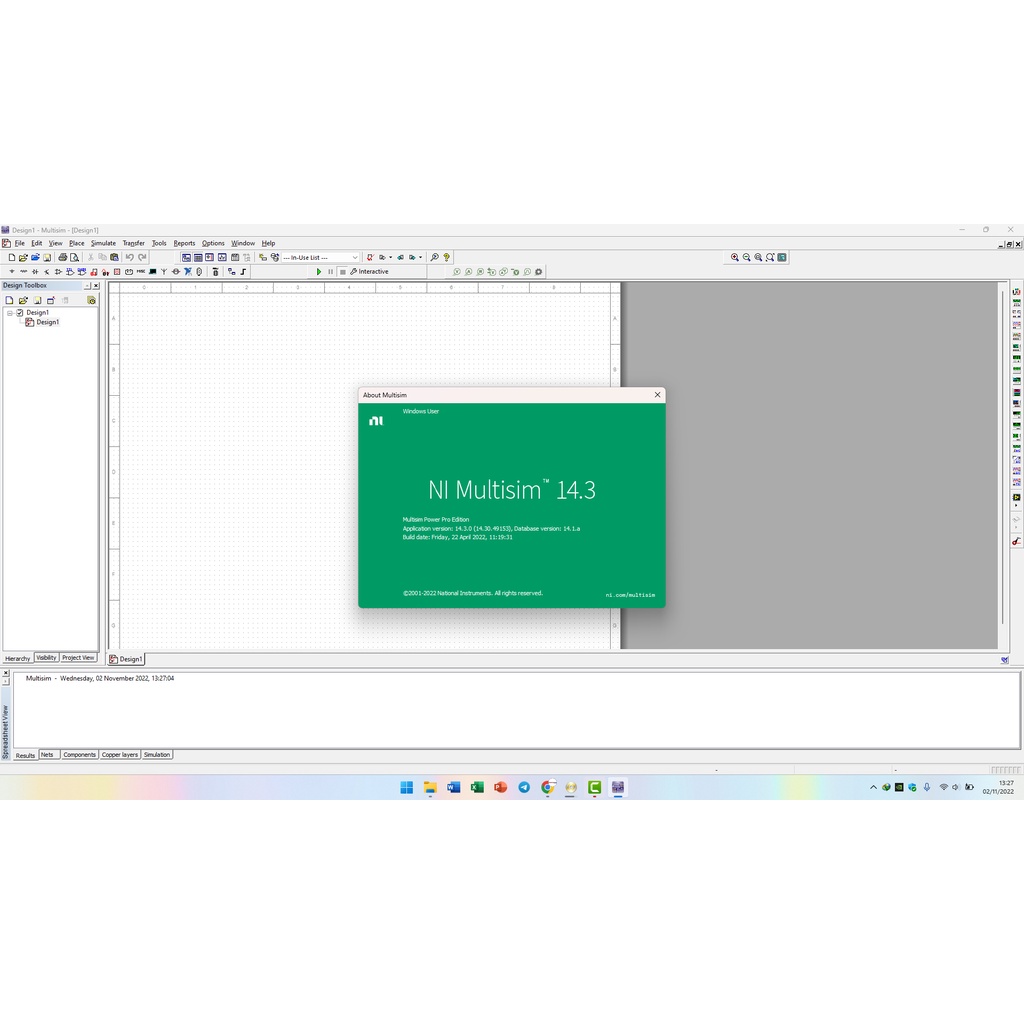Click the Print icon in toolbar

[x=62, y=257]
